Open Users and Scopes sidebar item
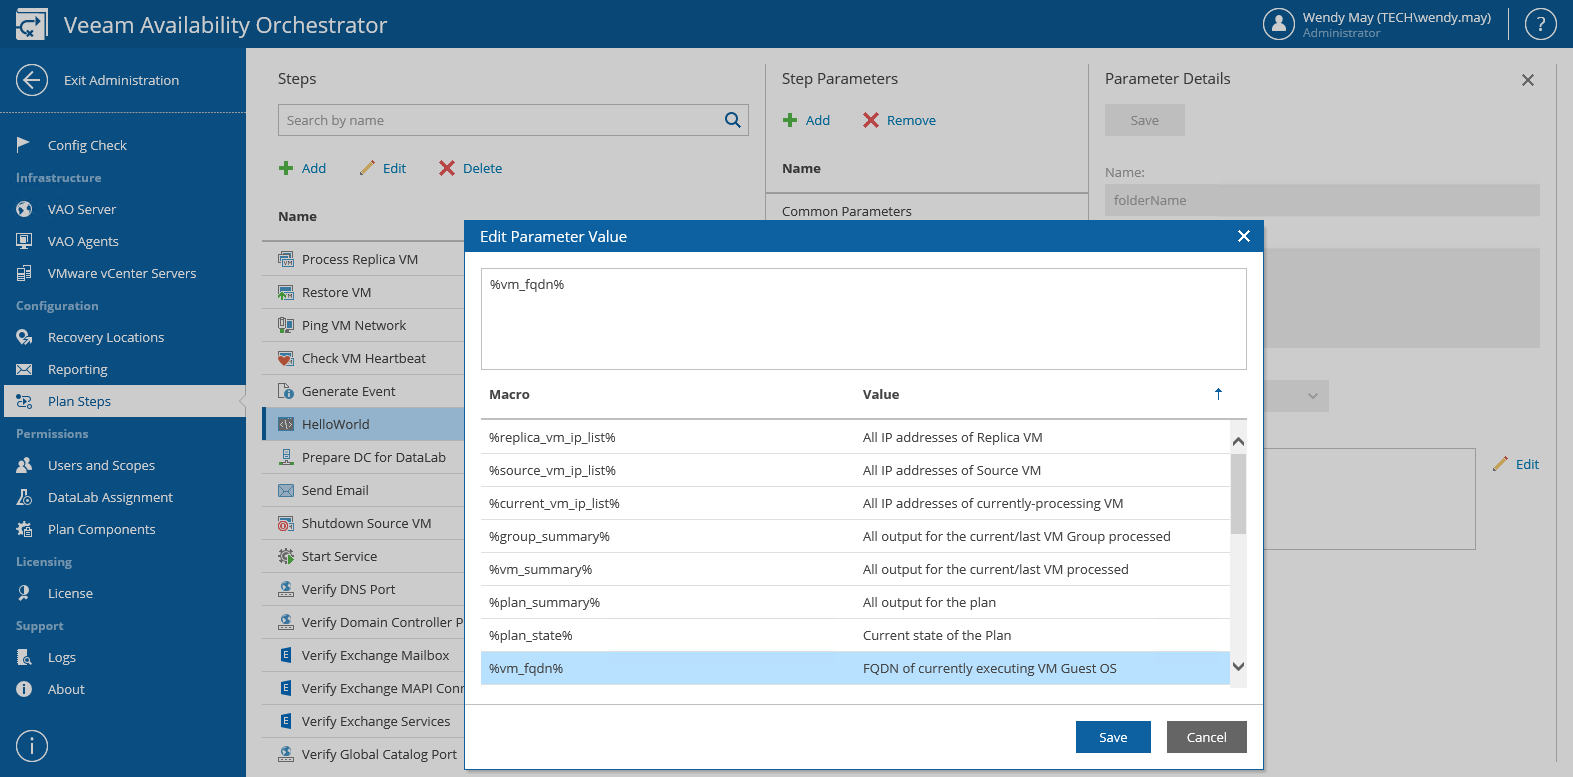This screenshot has height=777, width=1573. (x=101, y=465)
